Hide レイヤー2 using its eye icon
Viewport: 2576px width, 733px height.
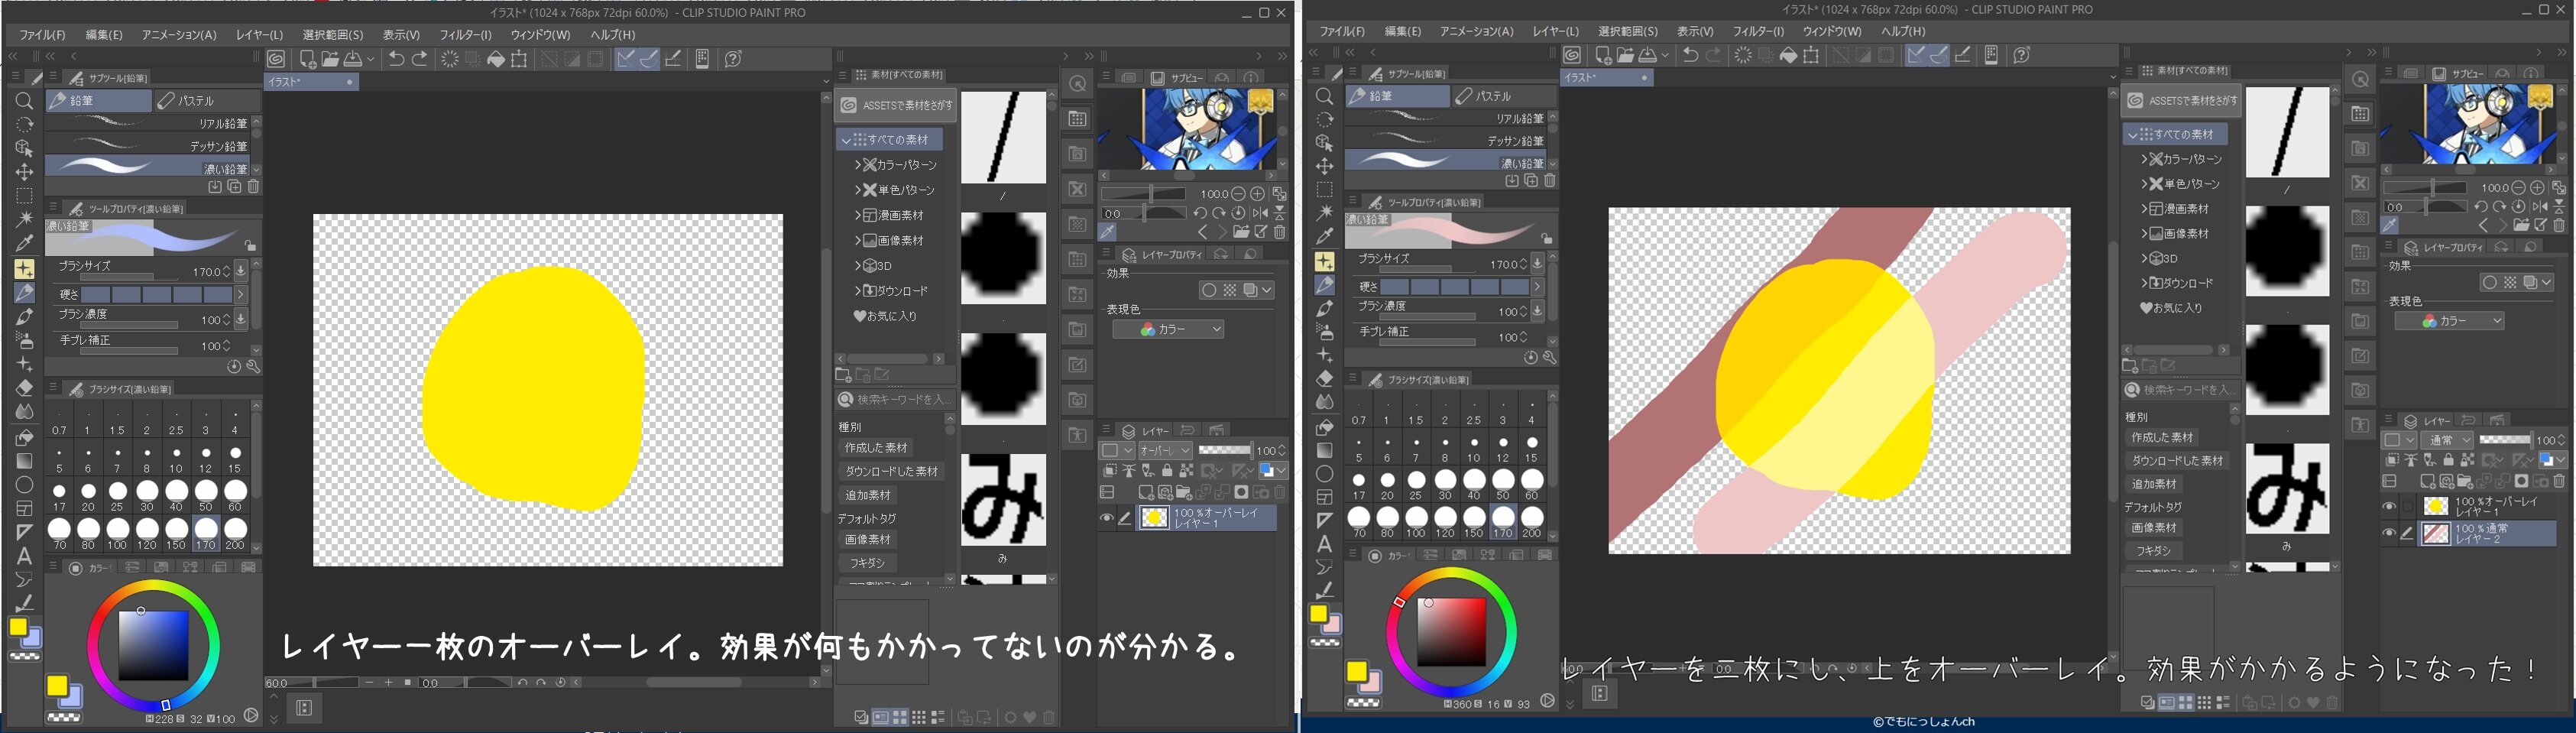[2389, 533]
